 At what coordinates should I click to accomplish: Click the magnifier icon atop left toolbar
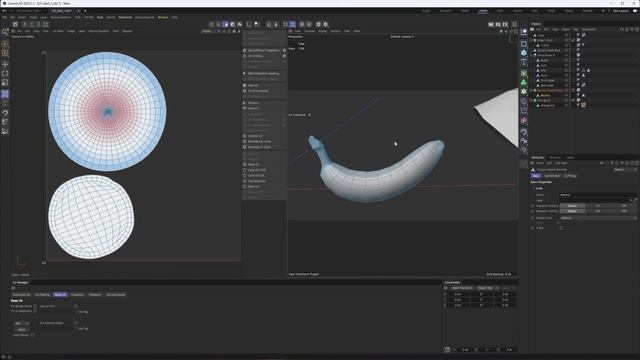click(x=5, y=32)
